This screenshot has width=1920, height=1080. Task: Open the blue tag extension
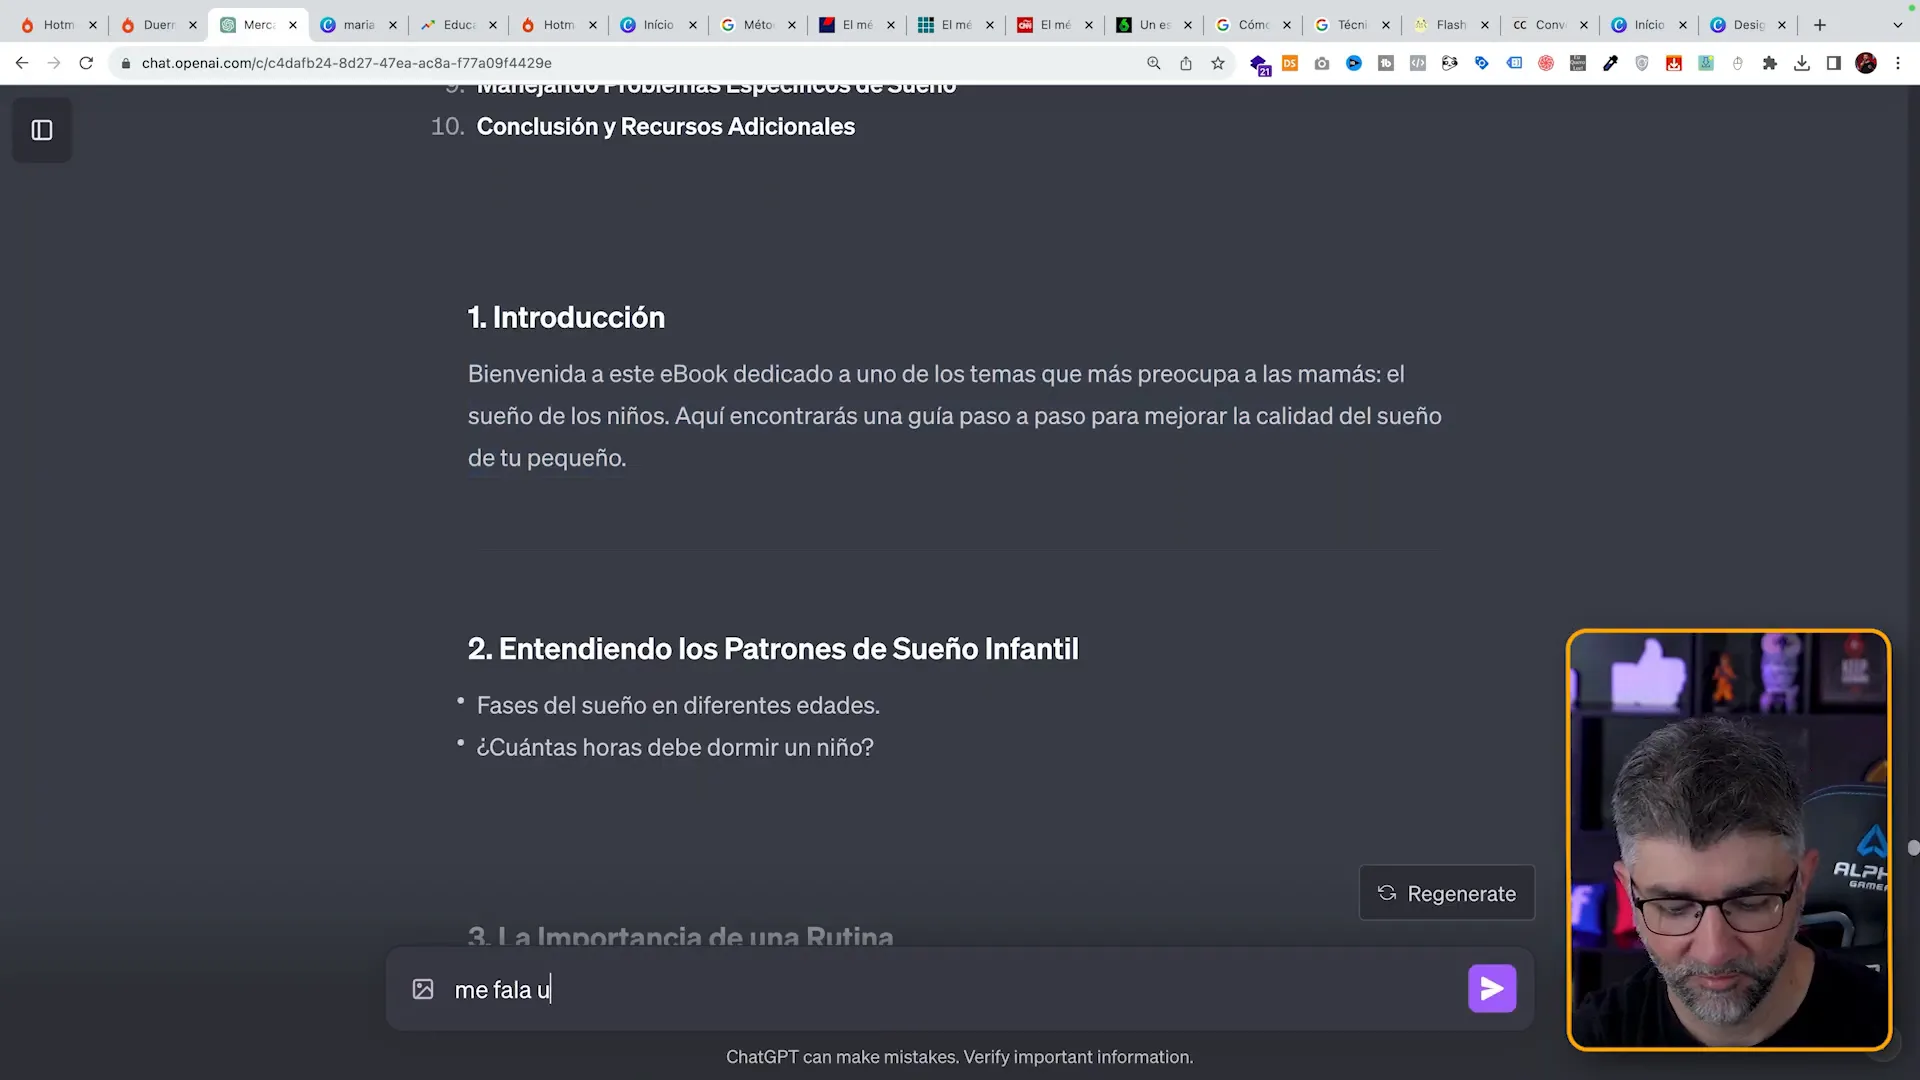click(x=1482, y=63)
